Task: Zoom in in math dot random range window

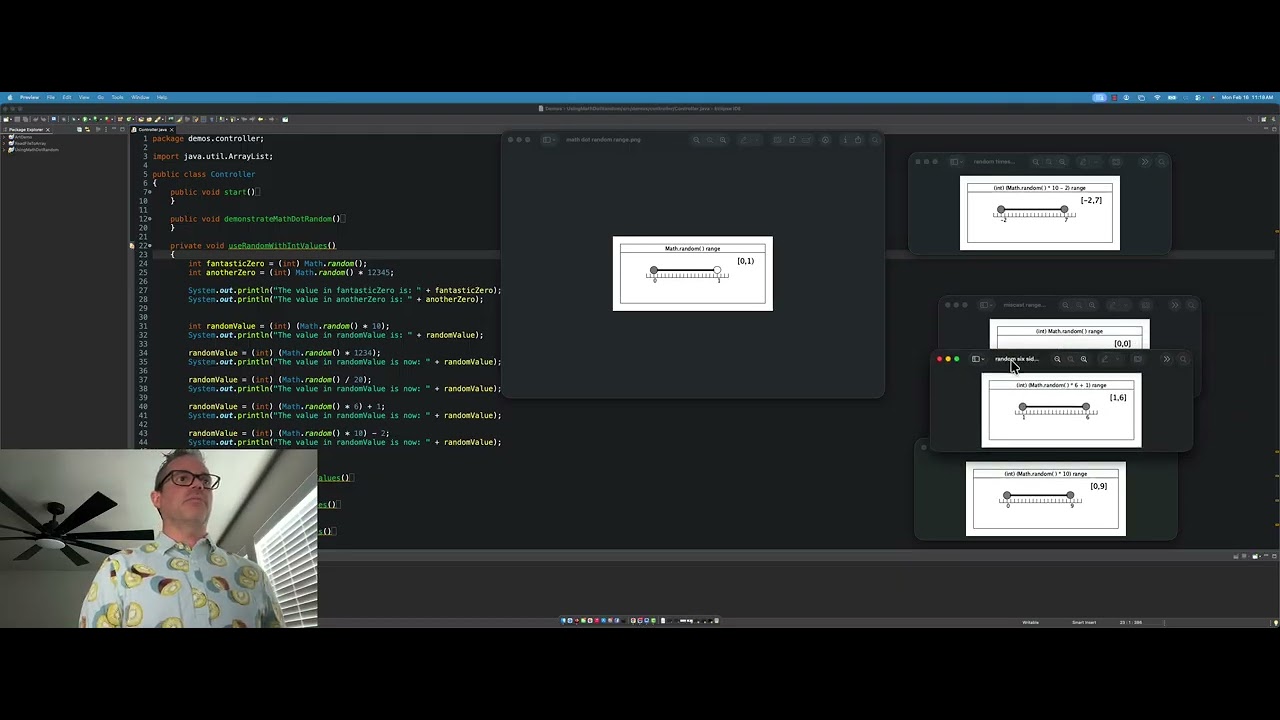Action: coord(723,140)
